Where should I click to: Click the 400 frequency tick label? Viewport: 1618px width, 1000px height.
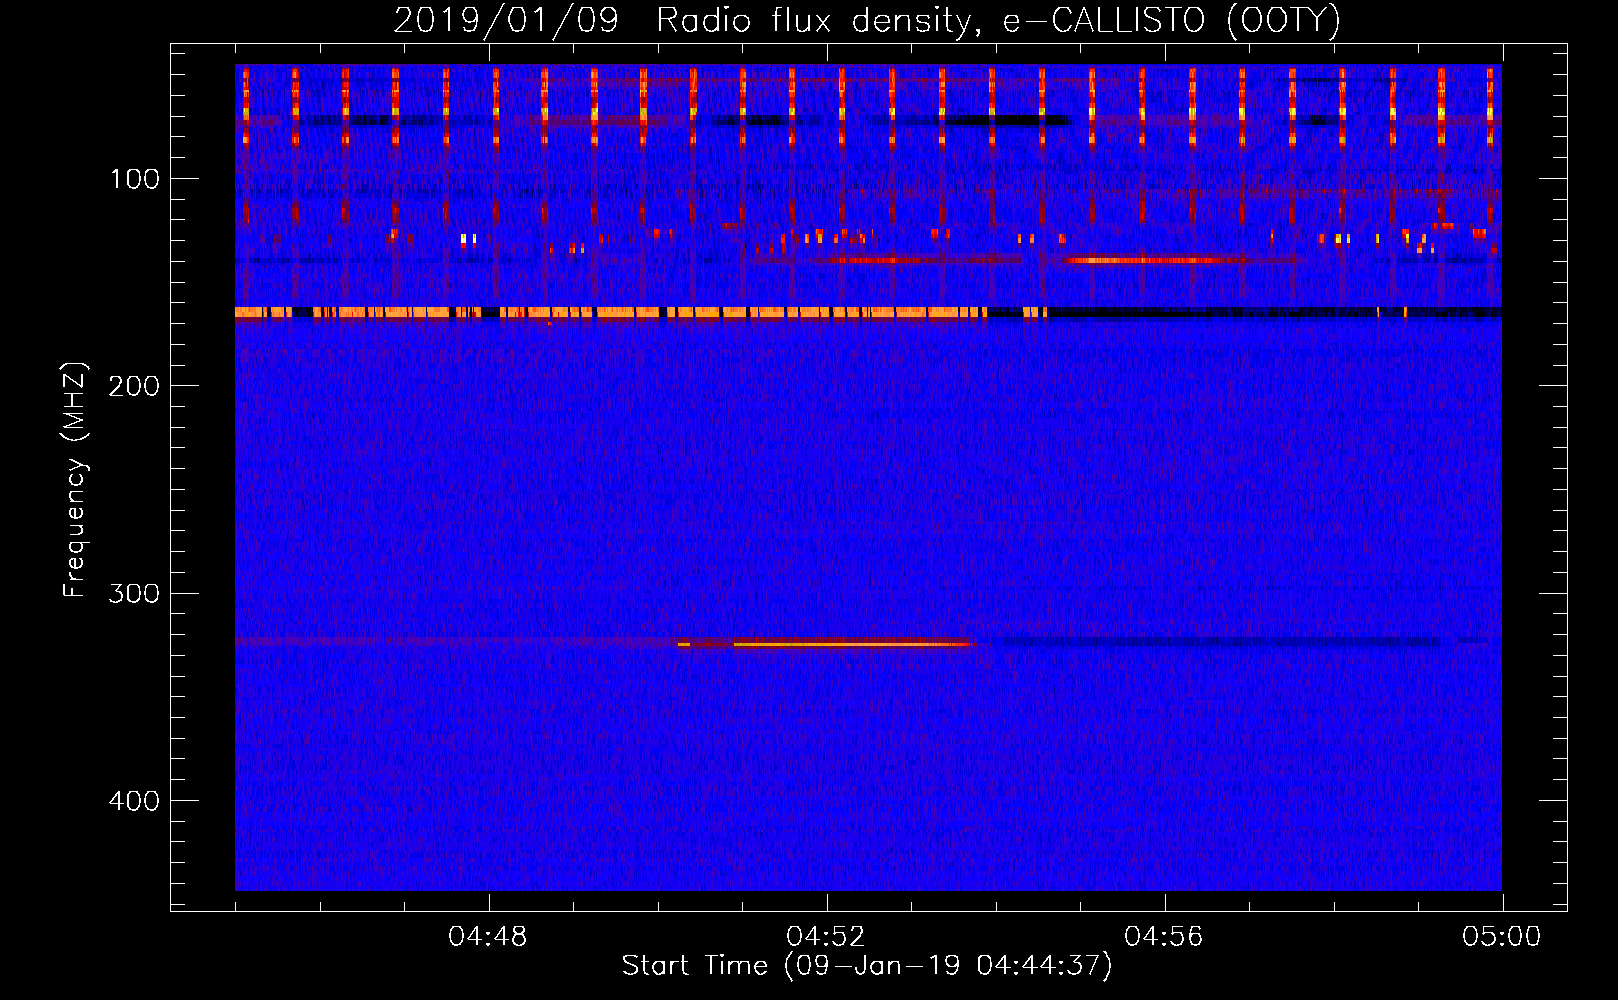coord(134,801)
